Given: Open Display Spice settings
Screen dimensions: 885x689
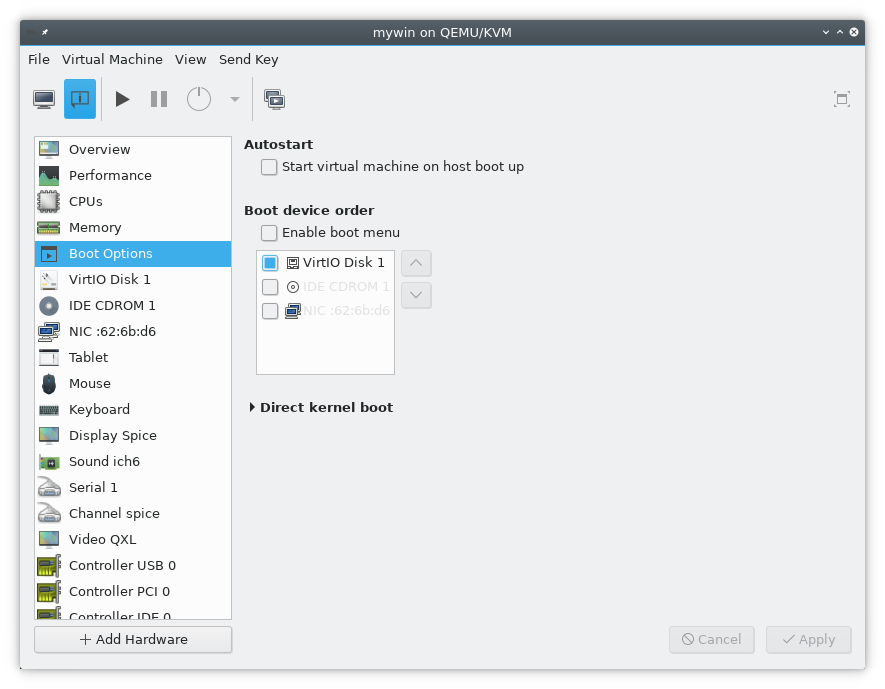Looking at the screenshot, I should pos(133,435).
